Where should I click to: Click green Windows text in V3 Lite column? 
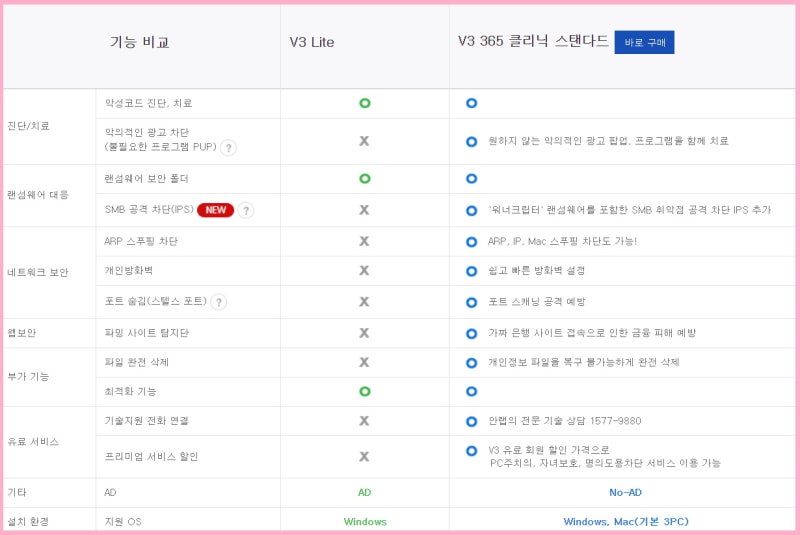[x=365, y=522]
